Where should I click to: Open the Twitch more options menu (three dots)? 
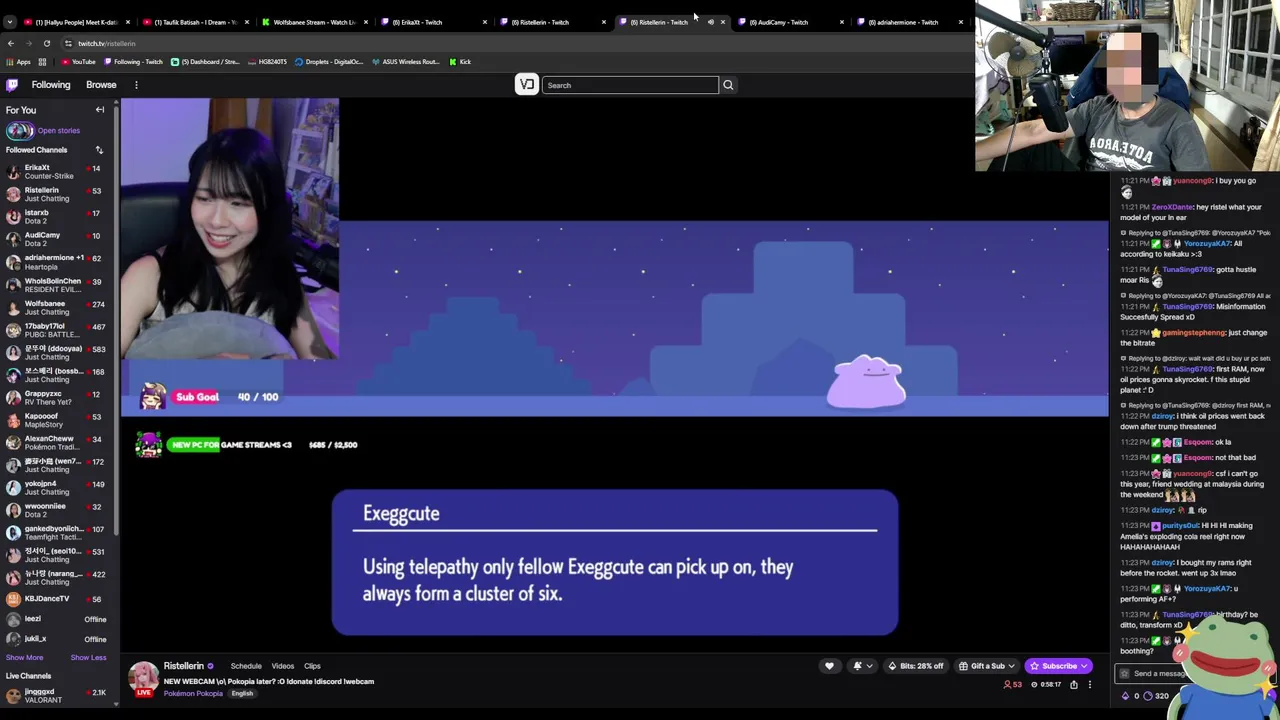coord(136,85)
